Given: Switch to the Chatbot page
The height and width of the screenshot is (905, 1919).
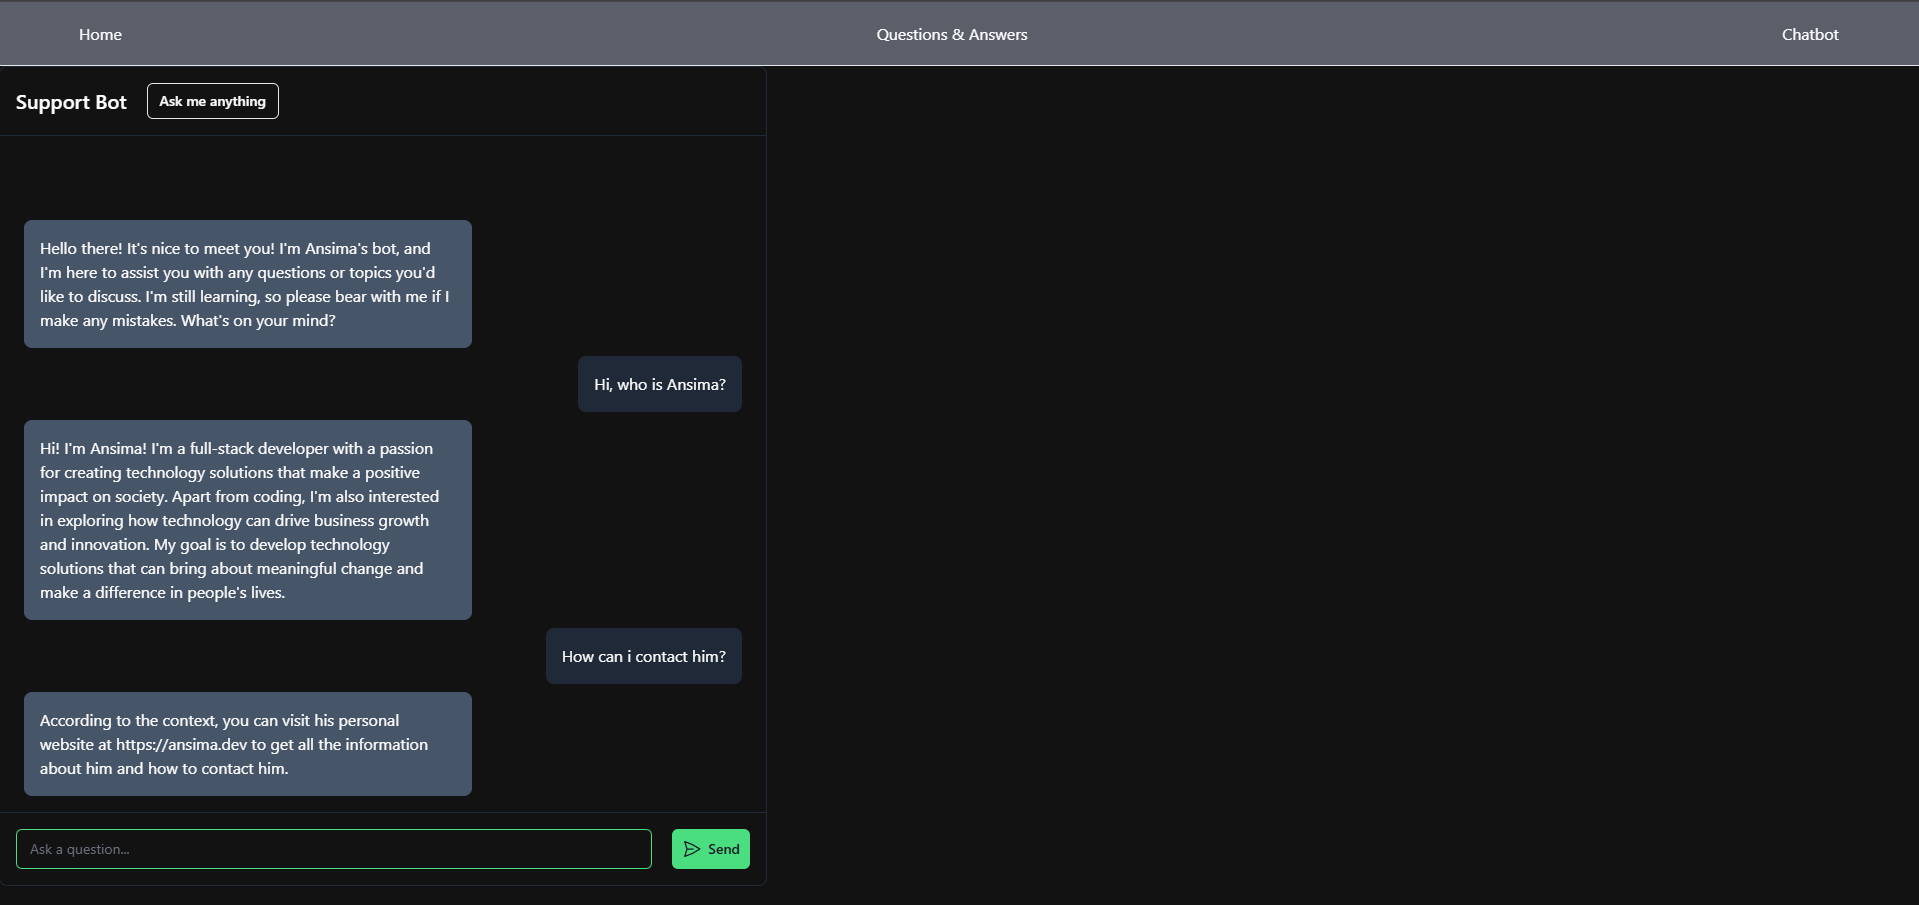Looking at the screenshot, I should 1809,34.
